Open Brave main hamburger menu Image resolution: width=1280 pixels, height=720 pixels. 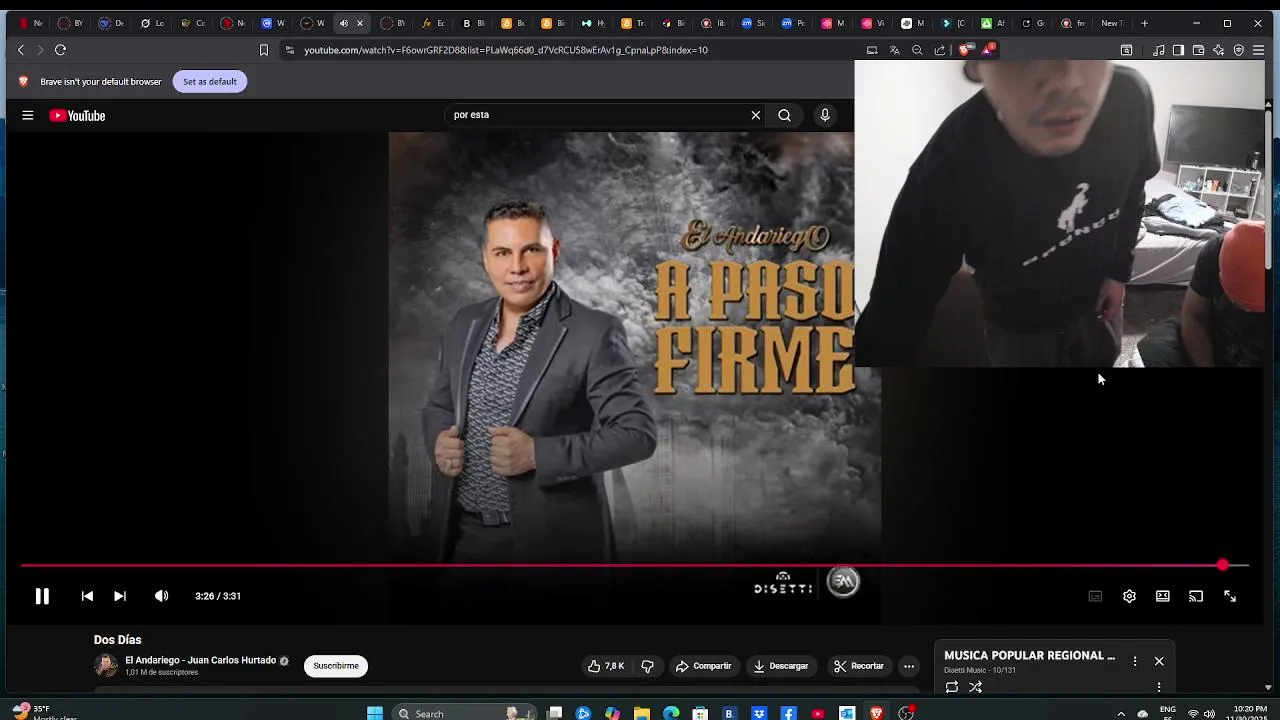tap(1258, 50)
